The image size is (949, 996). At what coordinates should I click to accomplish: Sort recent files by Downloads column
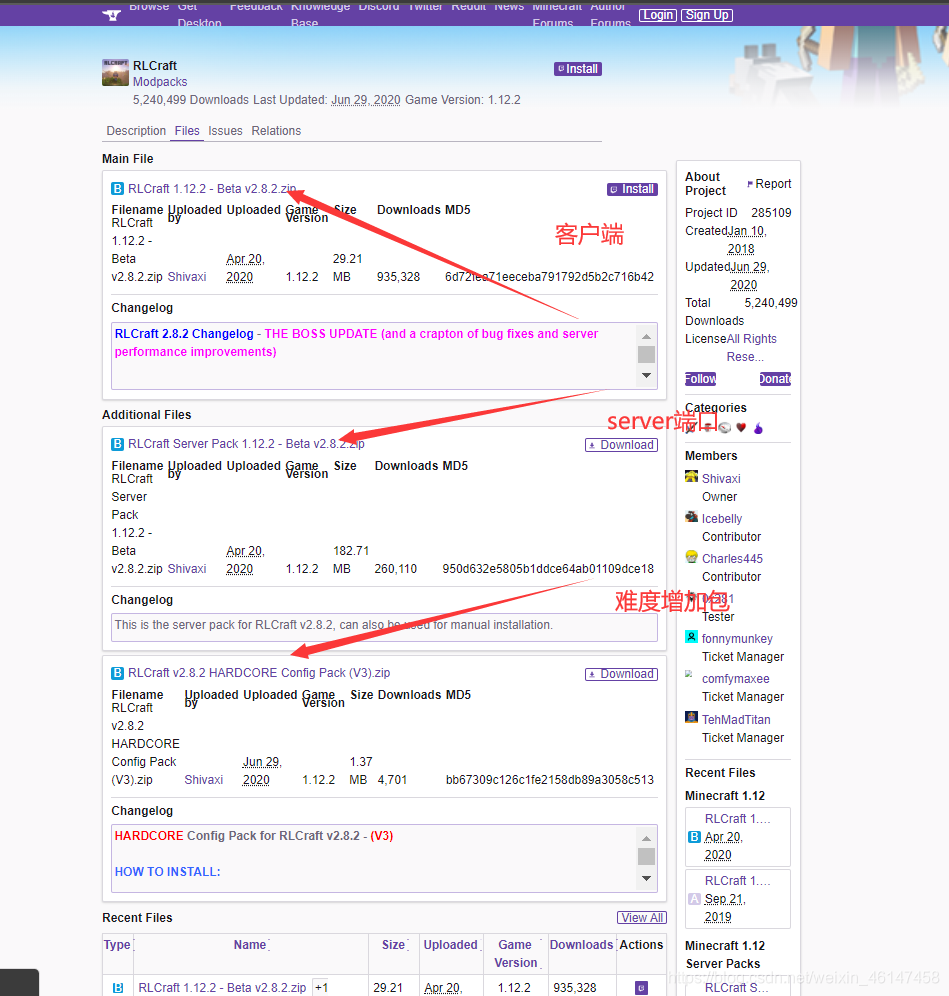pos(581,945)
